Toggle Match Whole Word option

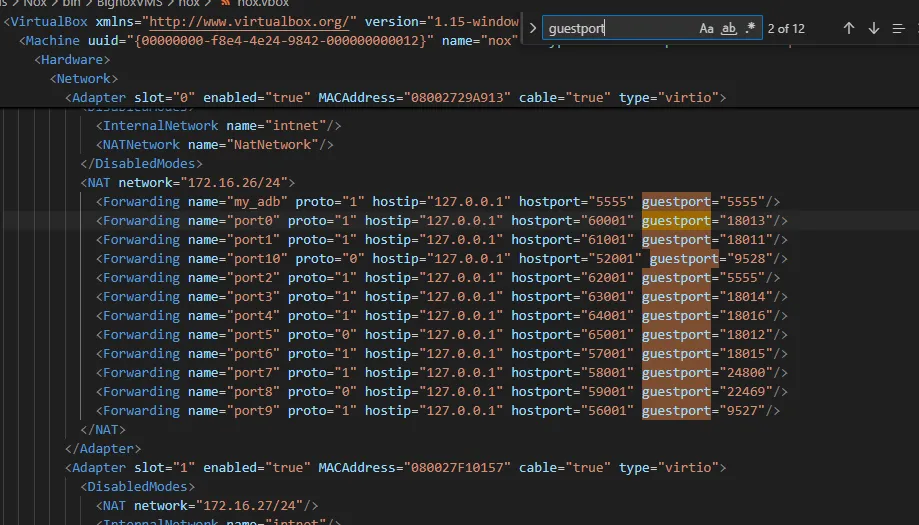[729, 28]
